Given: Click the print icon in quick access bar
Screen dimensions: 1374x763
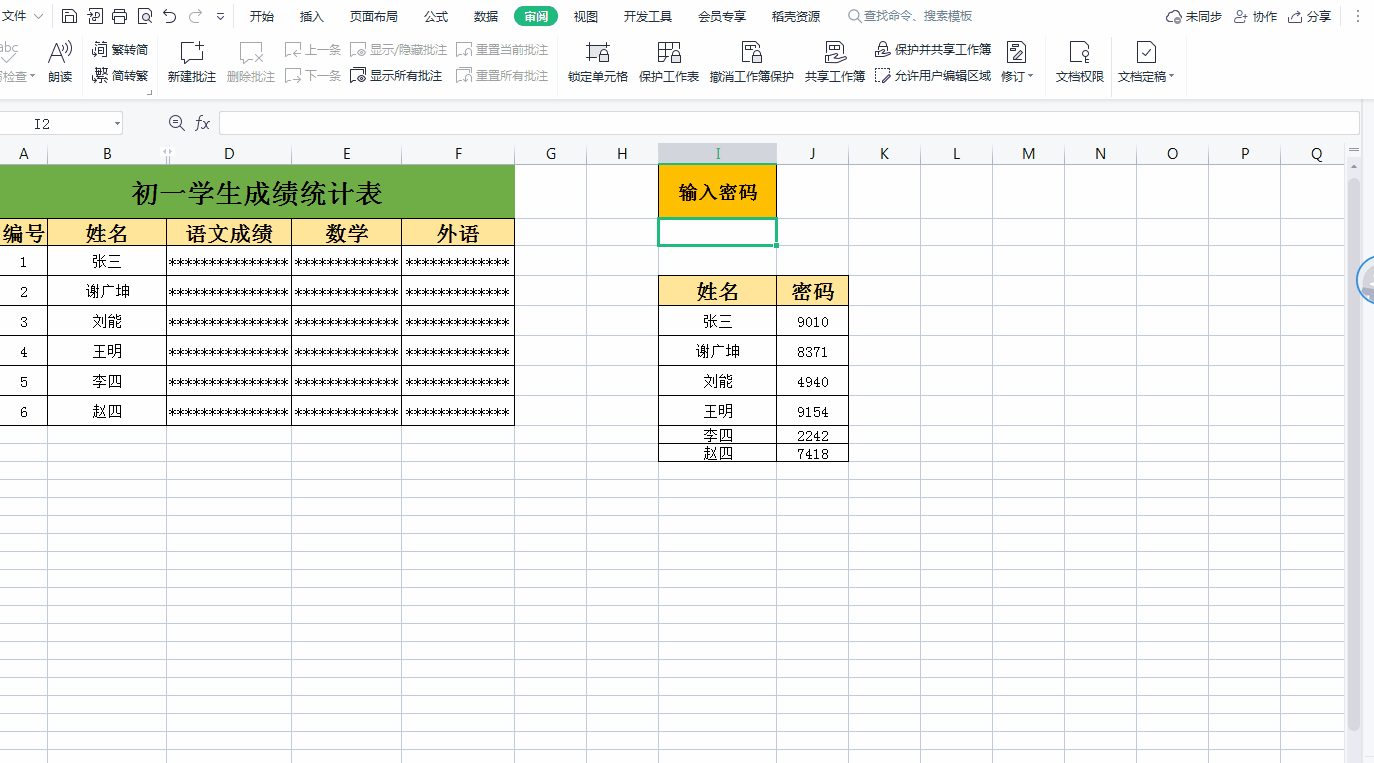Looking at the screenshot, I should tap(119, 16).
